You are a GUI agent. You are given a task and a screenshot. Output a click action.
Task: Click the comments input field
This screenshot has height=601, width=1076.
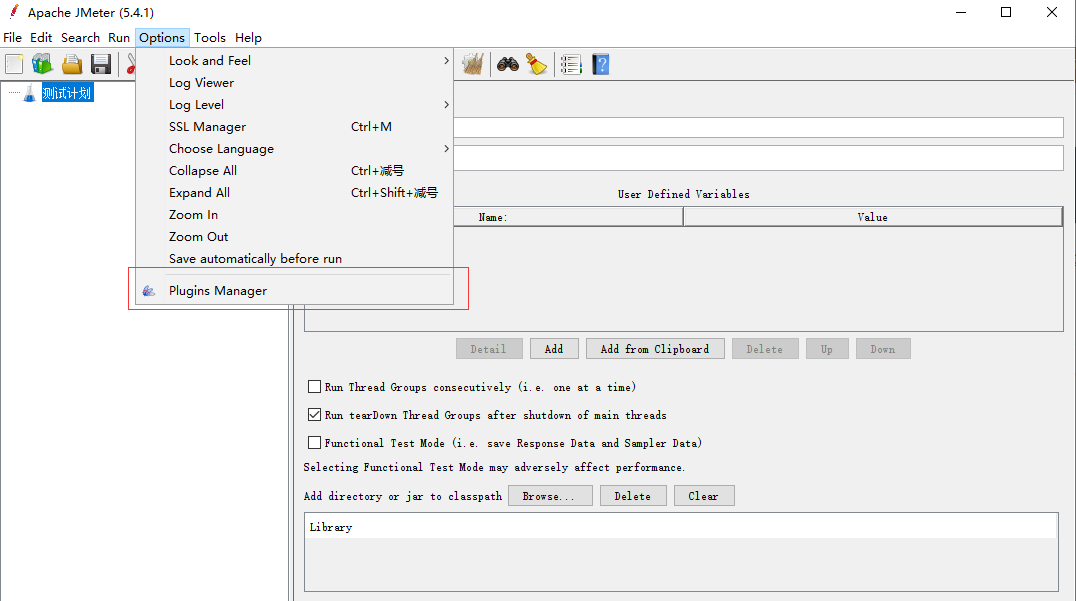click(758, 158)
